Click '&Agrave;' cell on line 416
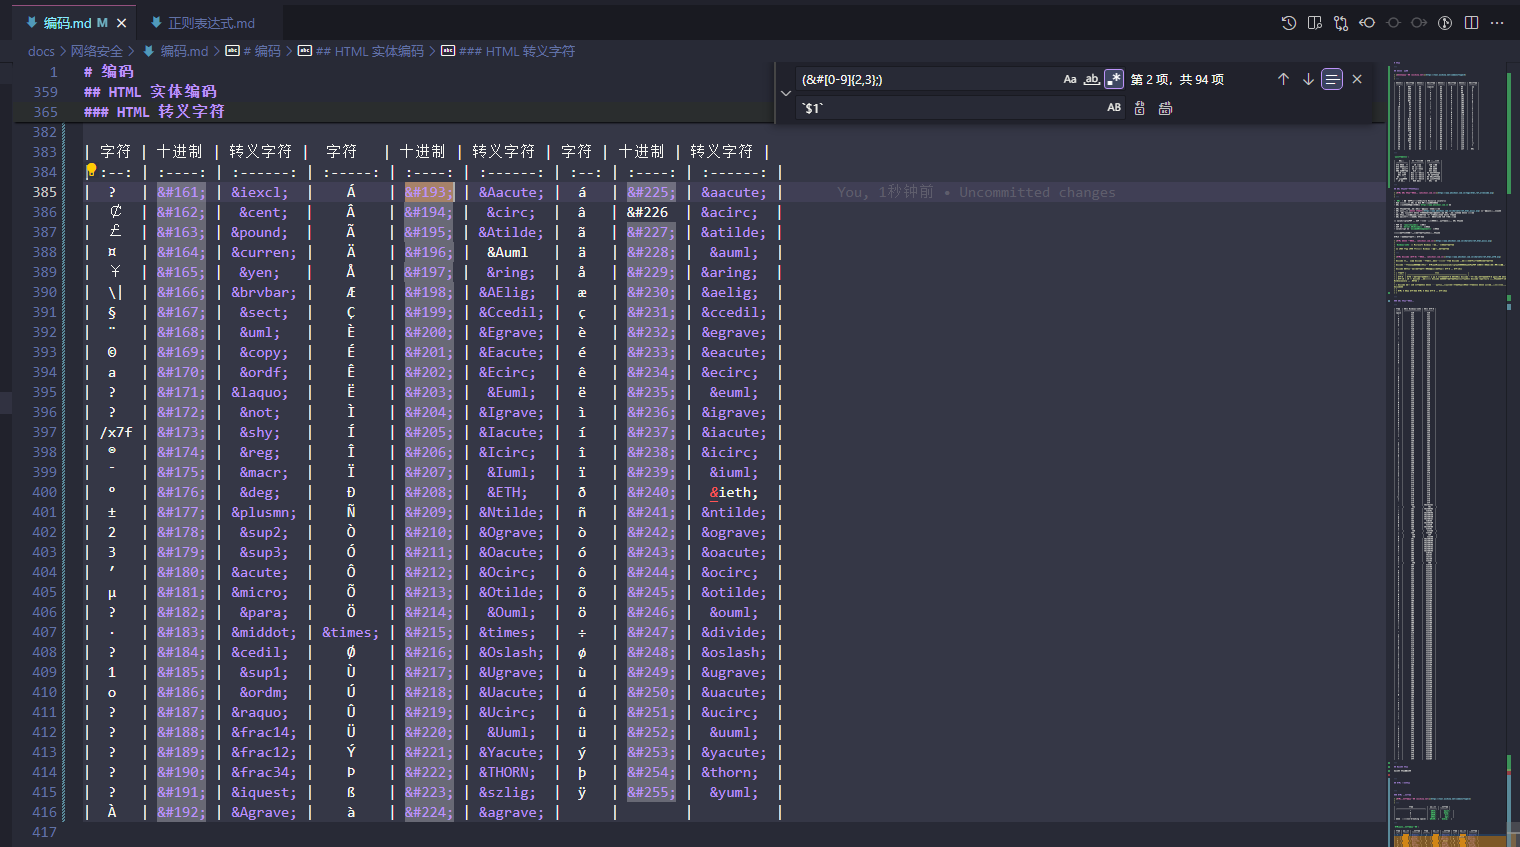The width and height of the screenshot is (1520, 847). pos(264,812)
